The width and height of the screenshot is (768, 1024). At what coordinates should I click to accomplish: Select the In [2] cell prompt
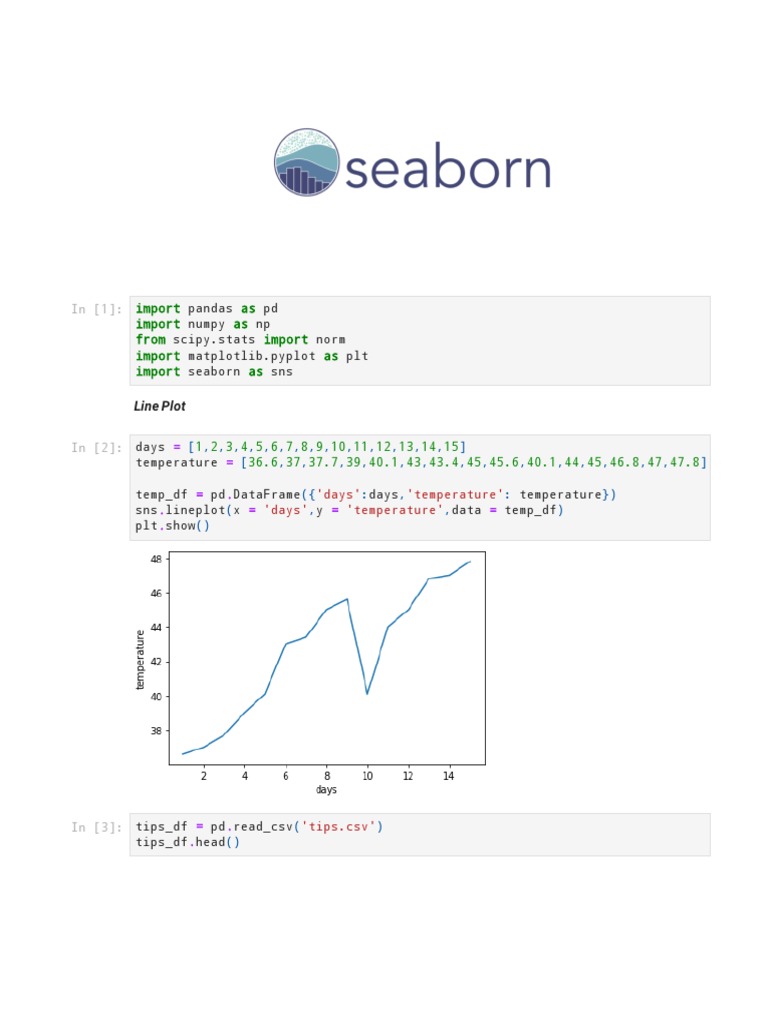97,447
